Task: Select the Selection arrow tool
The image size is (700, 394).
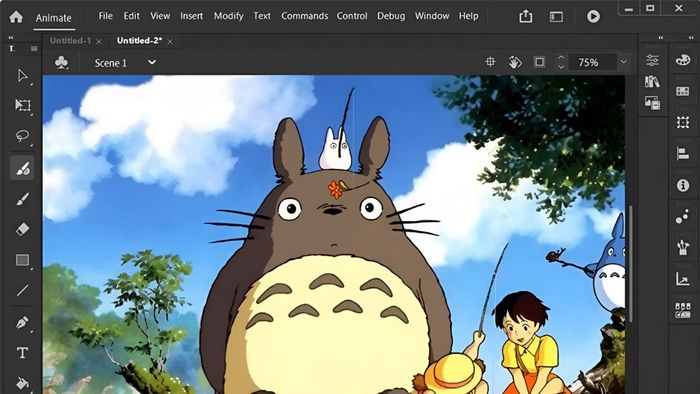Action: coord(22,75)
